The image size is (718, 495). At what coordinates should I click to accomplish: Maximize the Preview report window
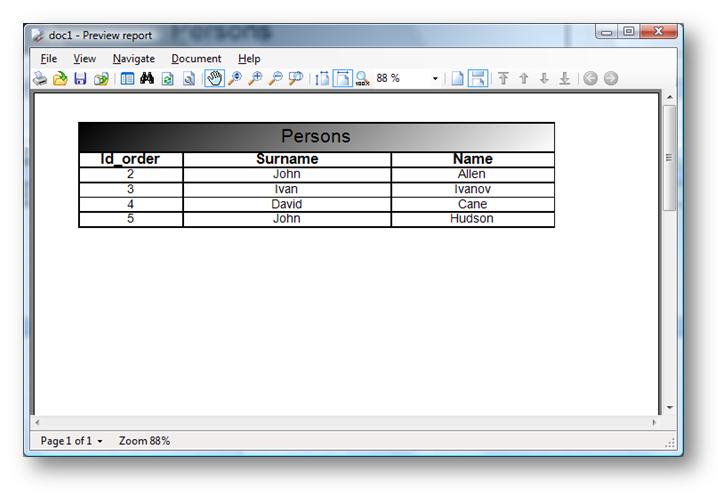coord(629,32)
